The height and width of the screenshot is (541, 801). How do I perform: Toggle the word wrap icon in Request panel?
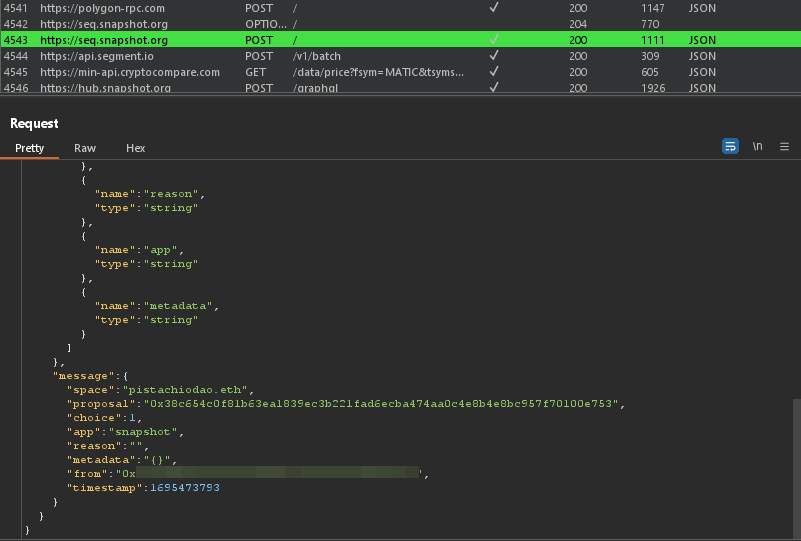730,146
